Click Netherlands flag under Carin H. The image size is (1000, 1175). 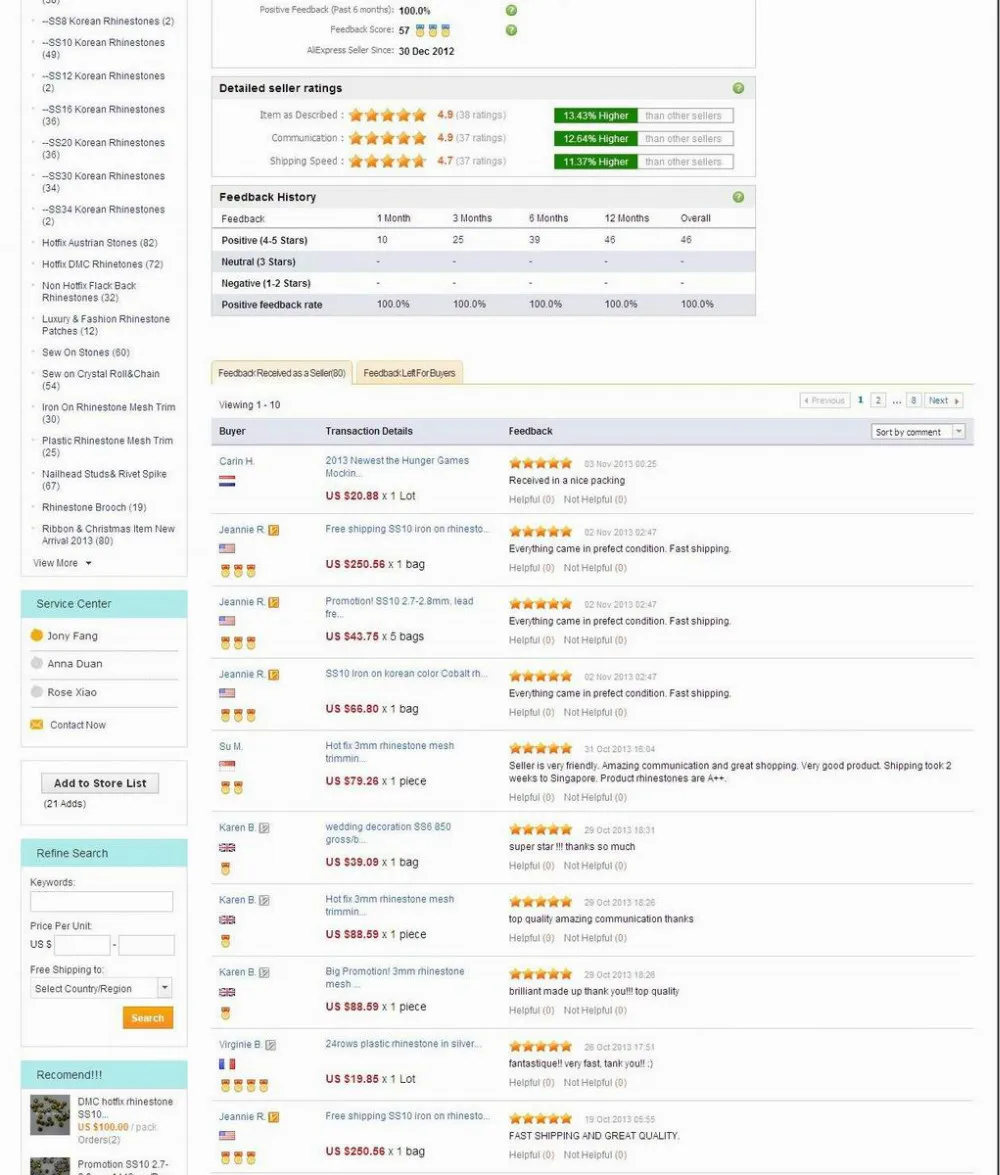click(x=227, y=481)
